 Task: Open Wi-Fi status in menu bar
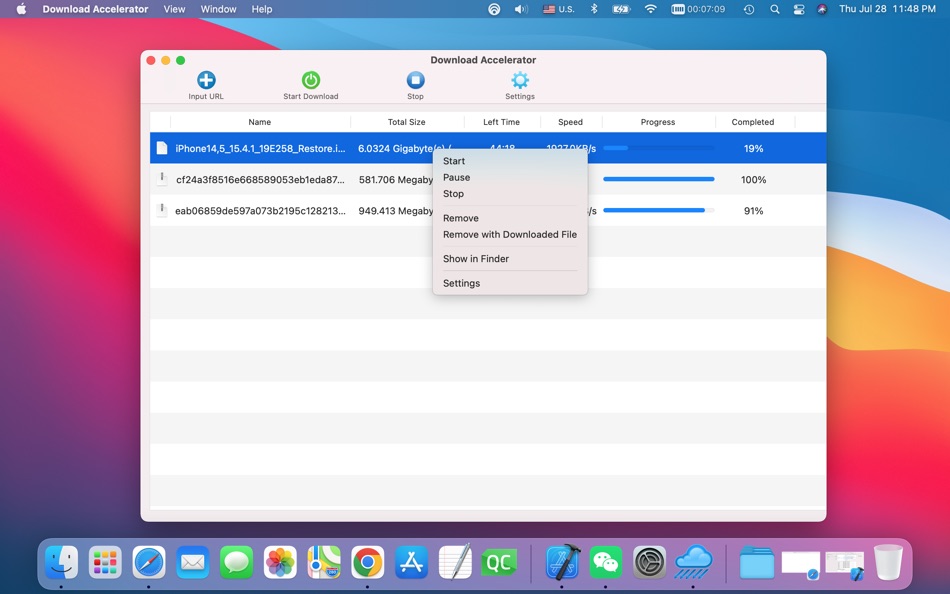[x=650, y=9]
